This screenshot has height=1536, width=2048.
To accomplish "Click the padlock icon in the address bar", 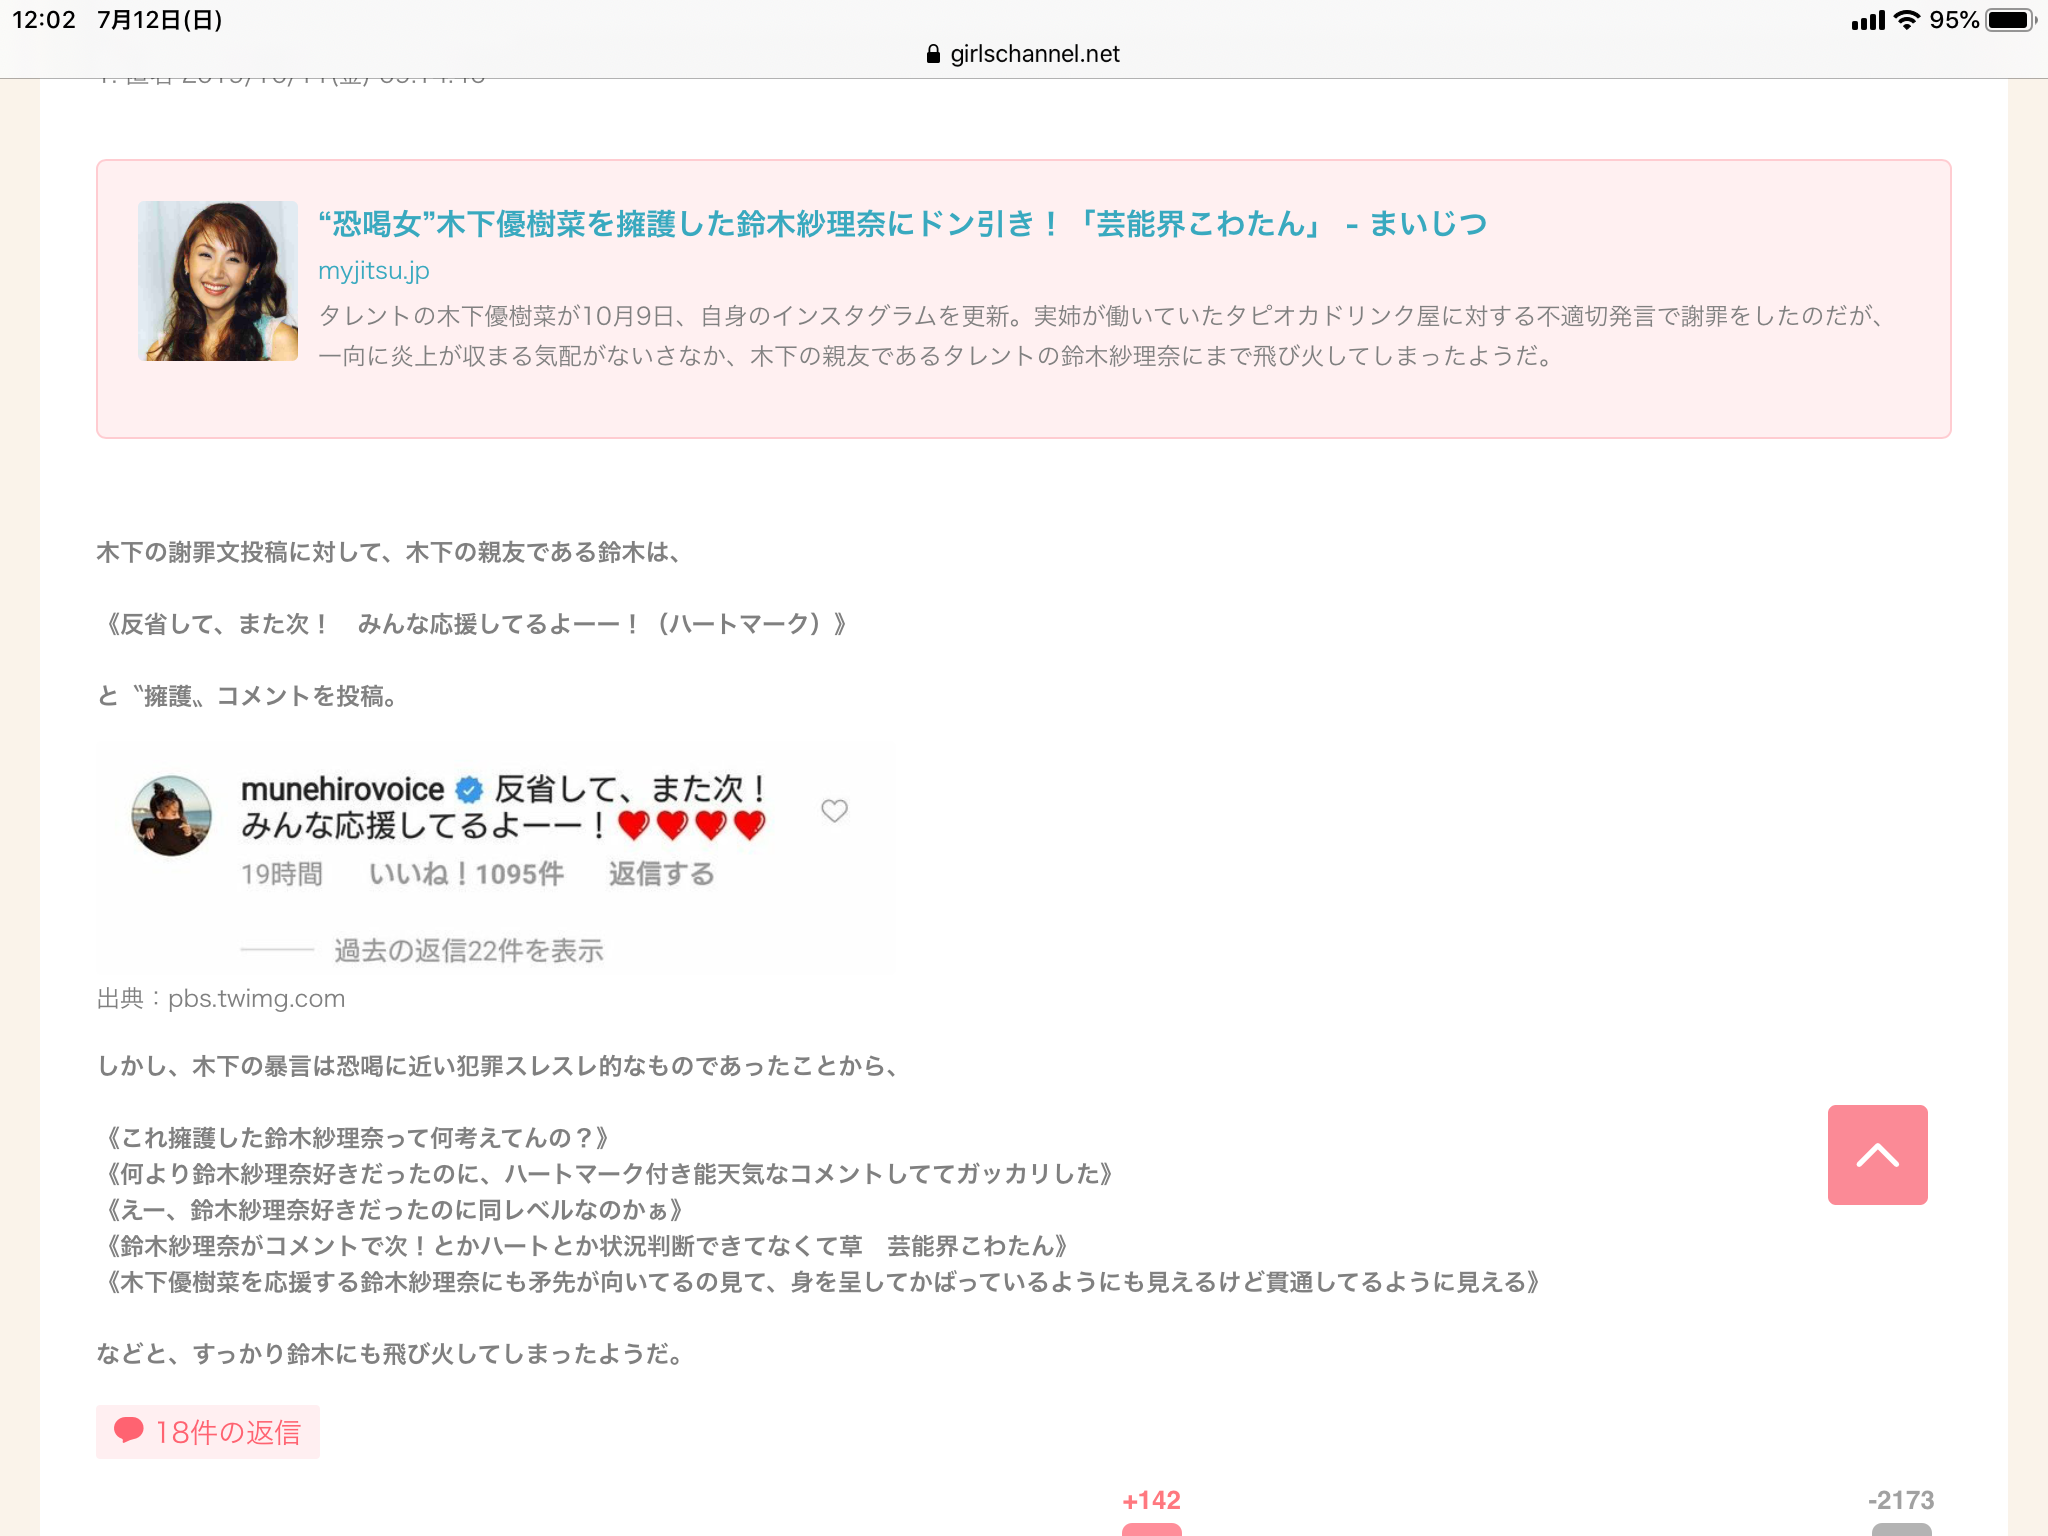I will coord(933,54).
